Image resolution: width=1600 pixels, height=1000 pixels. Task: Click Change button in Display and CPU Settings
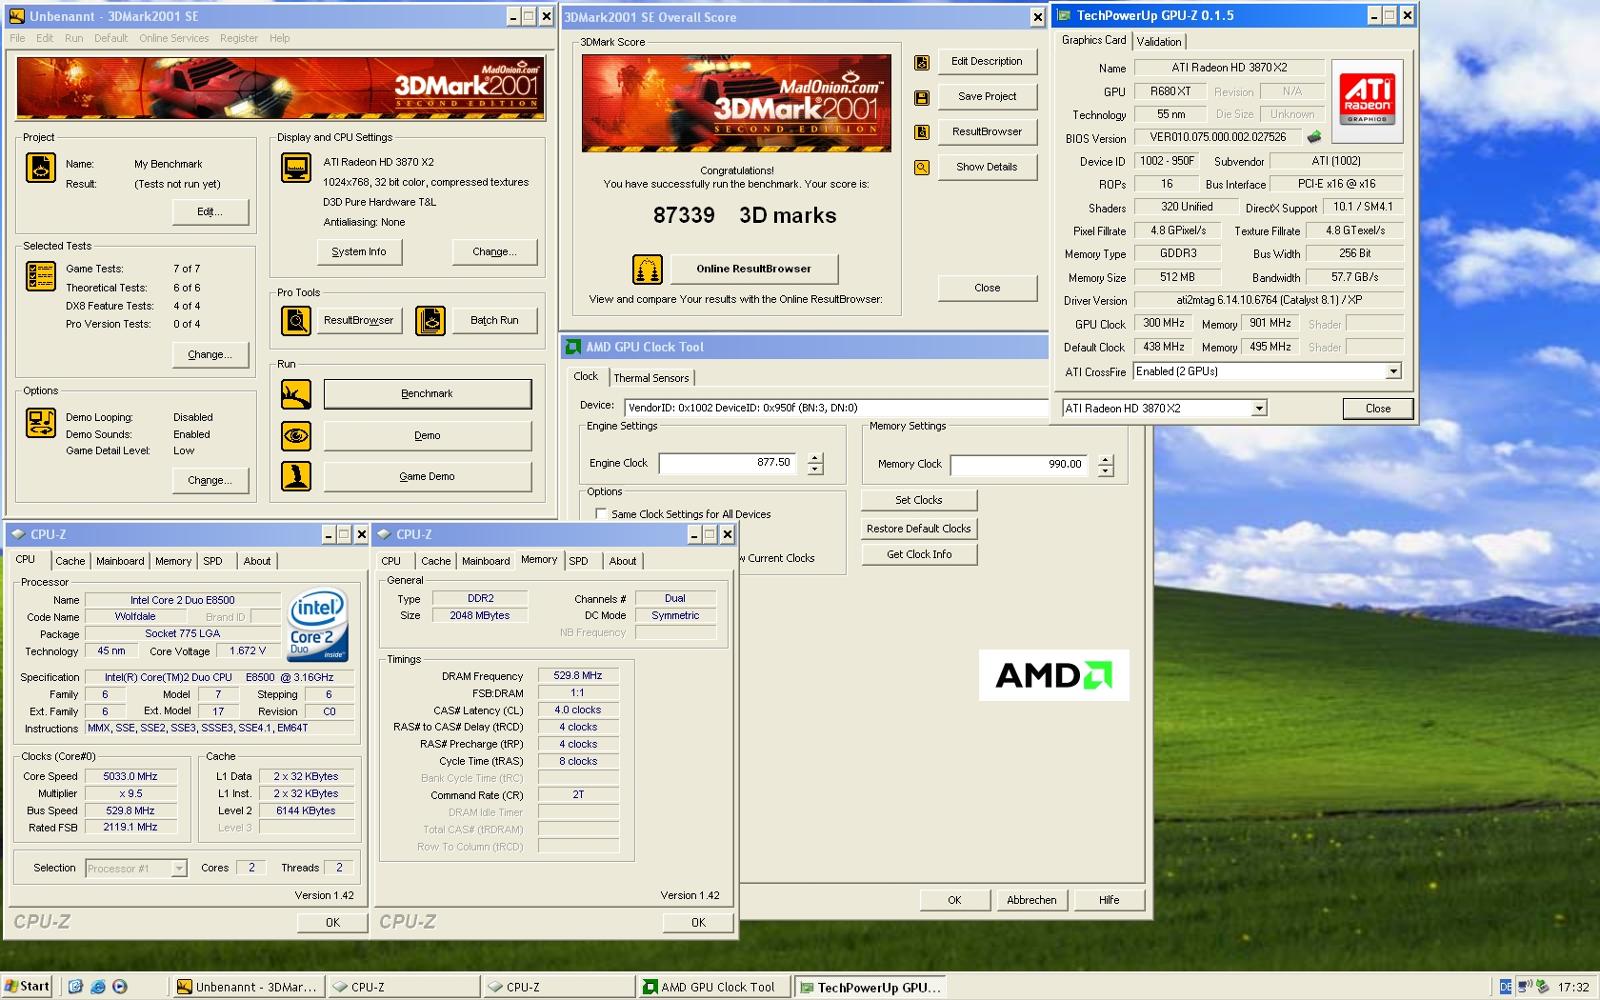[x=494, y=252]
